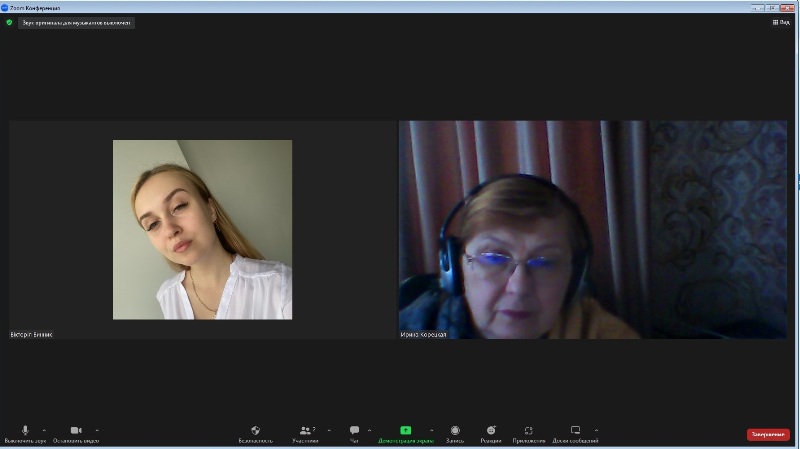
Task: Click the name label on the right video tile
Action: (x=423, y=335)
